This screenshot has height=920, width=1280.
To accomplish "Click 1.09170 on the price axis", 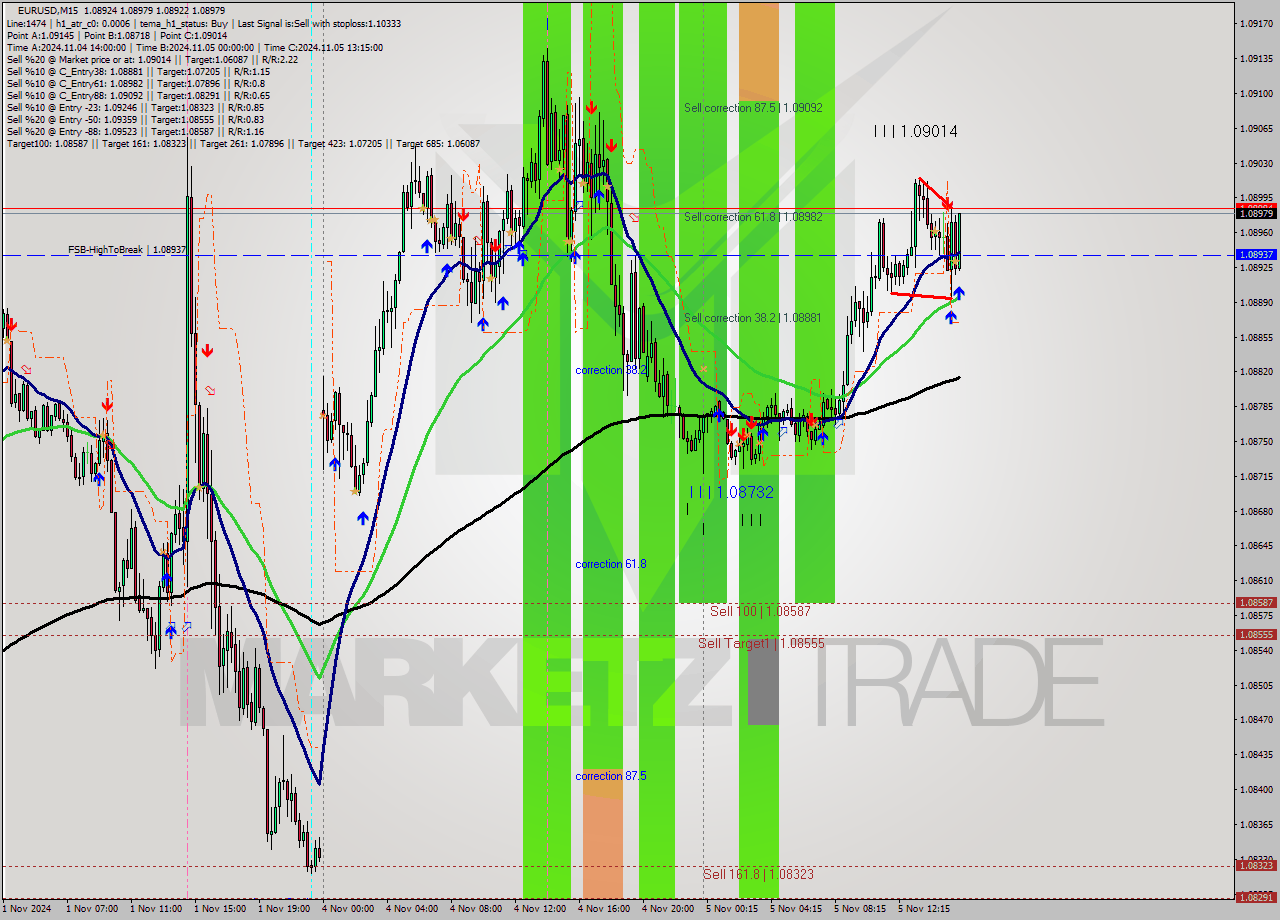I will pyautogui.click(x=1256, y=23).
